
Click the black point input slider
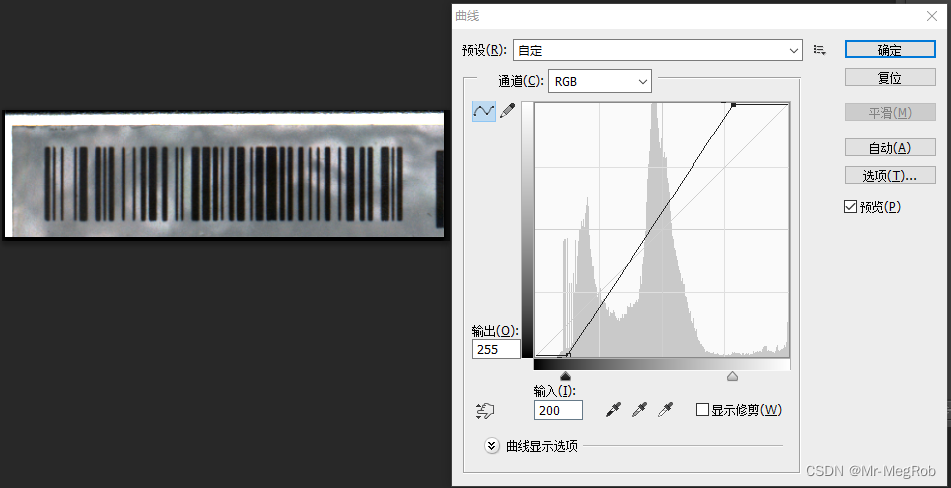(565, 376)
